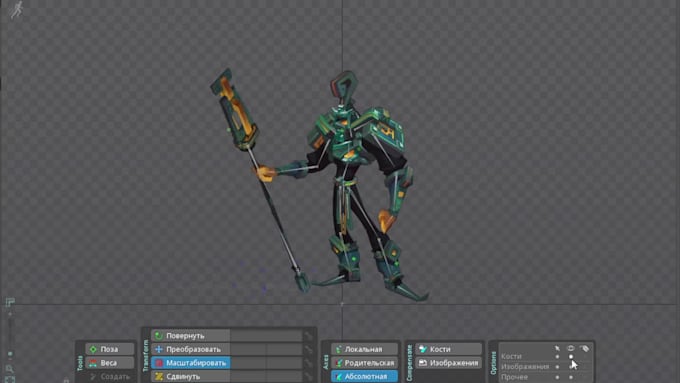Screen dimensions: 680x383
Task: Switch axes to Абсолютная (World)
Action: click(x=365, y=376)
